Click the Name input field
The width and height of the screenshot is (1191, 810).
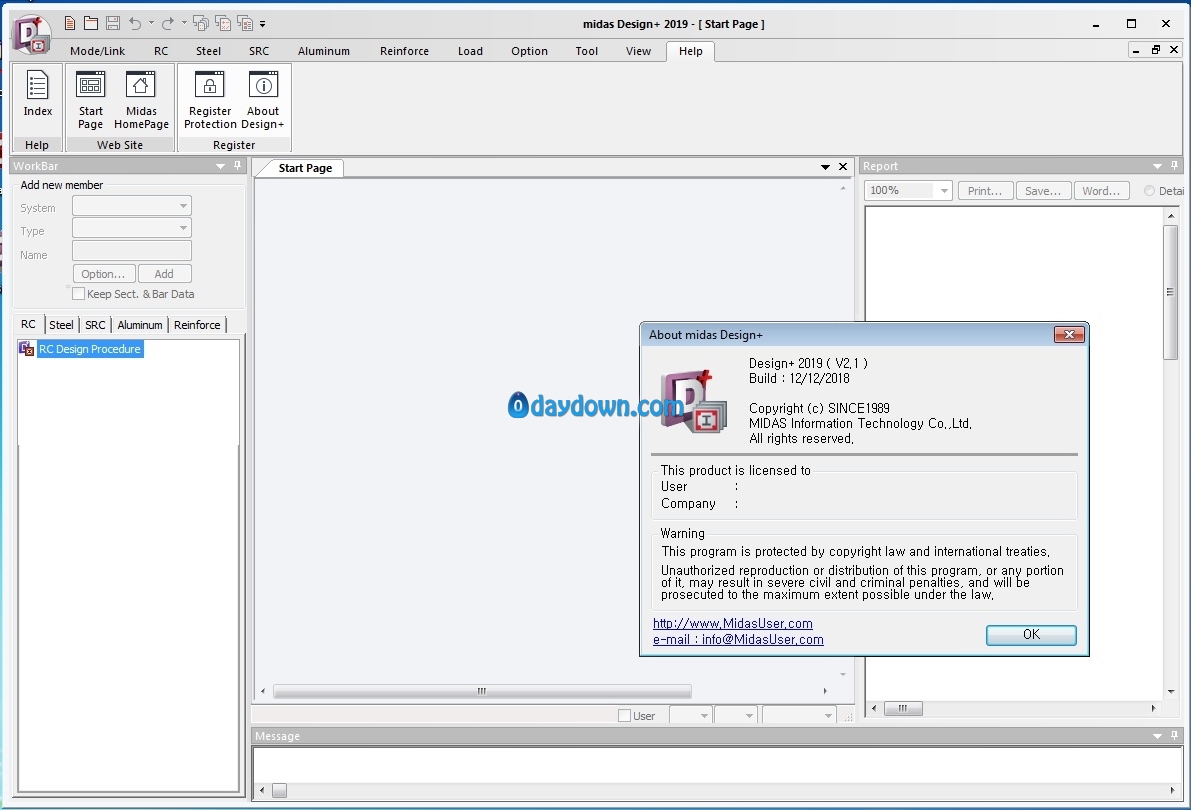click(x=131, y=251)
